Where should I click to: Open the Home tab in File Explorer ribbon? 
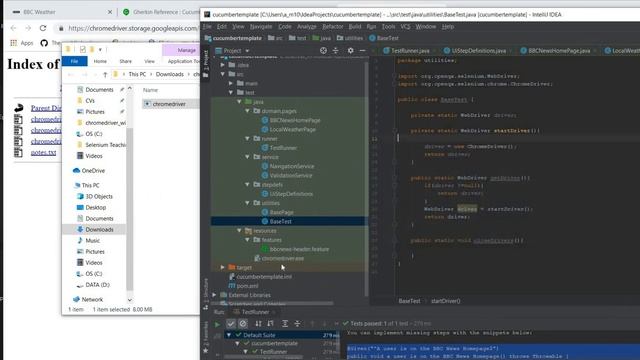tap(100, 61)
